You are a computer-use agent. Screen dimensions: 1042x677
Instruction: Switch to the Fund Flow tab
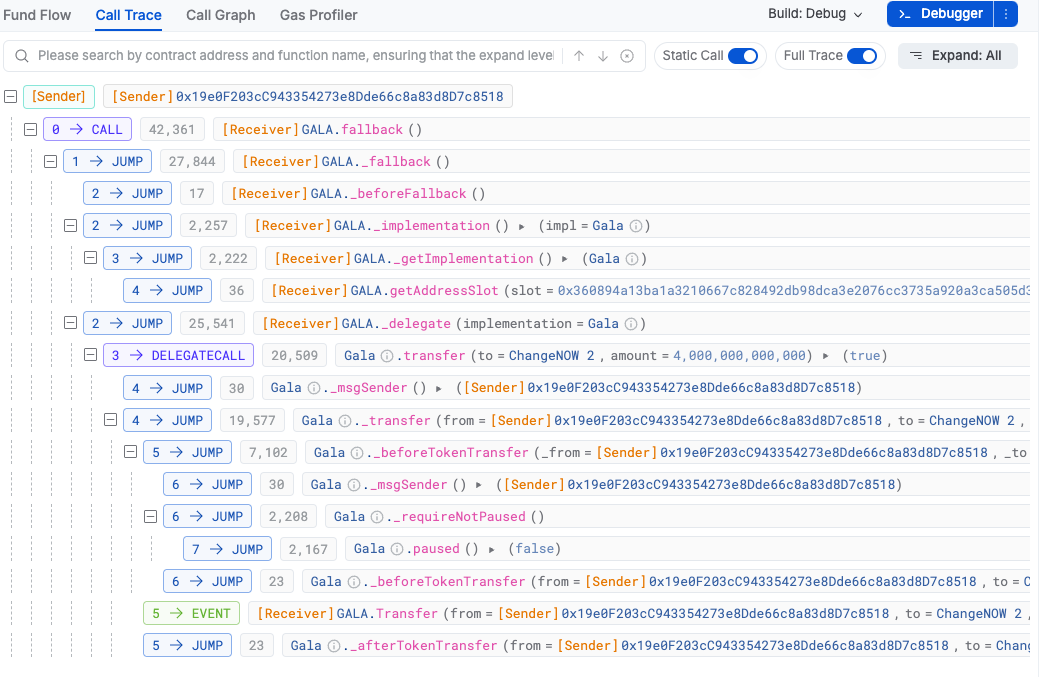click(x=37, y=15)
